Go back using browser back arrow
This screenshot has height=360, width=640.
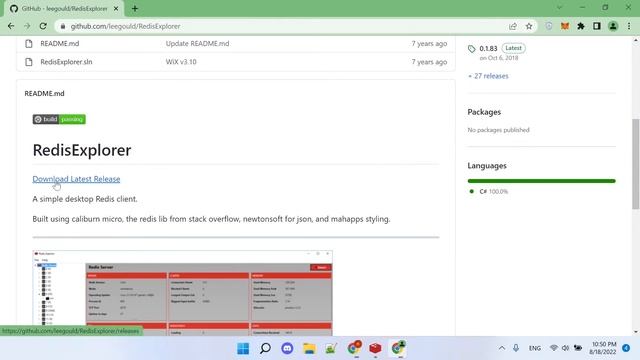(x=11, y=26)
